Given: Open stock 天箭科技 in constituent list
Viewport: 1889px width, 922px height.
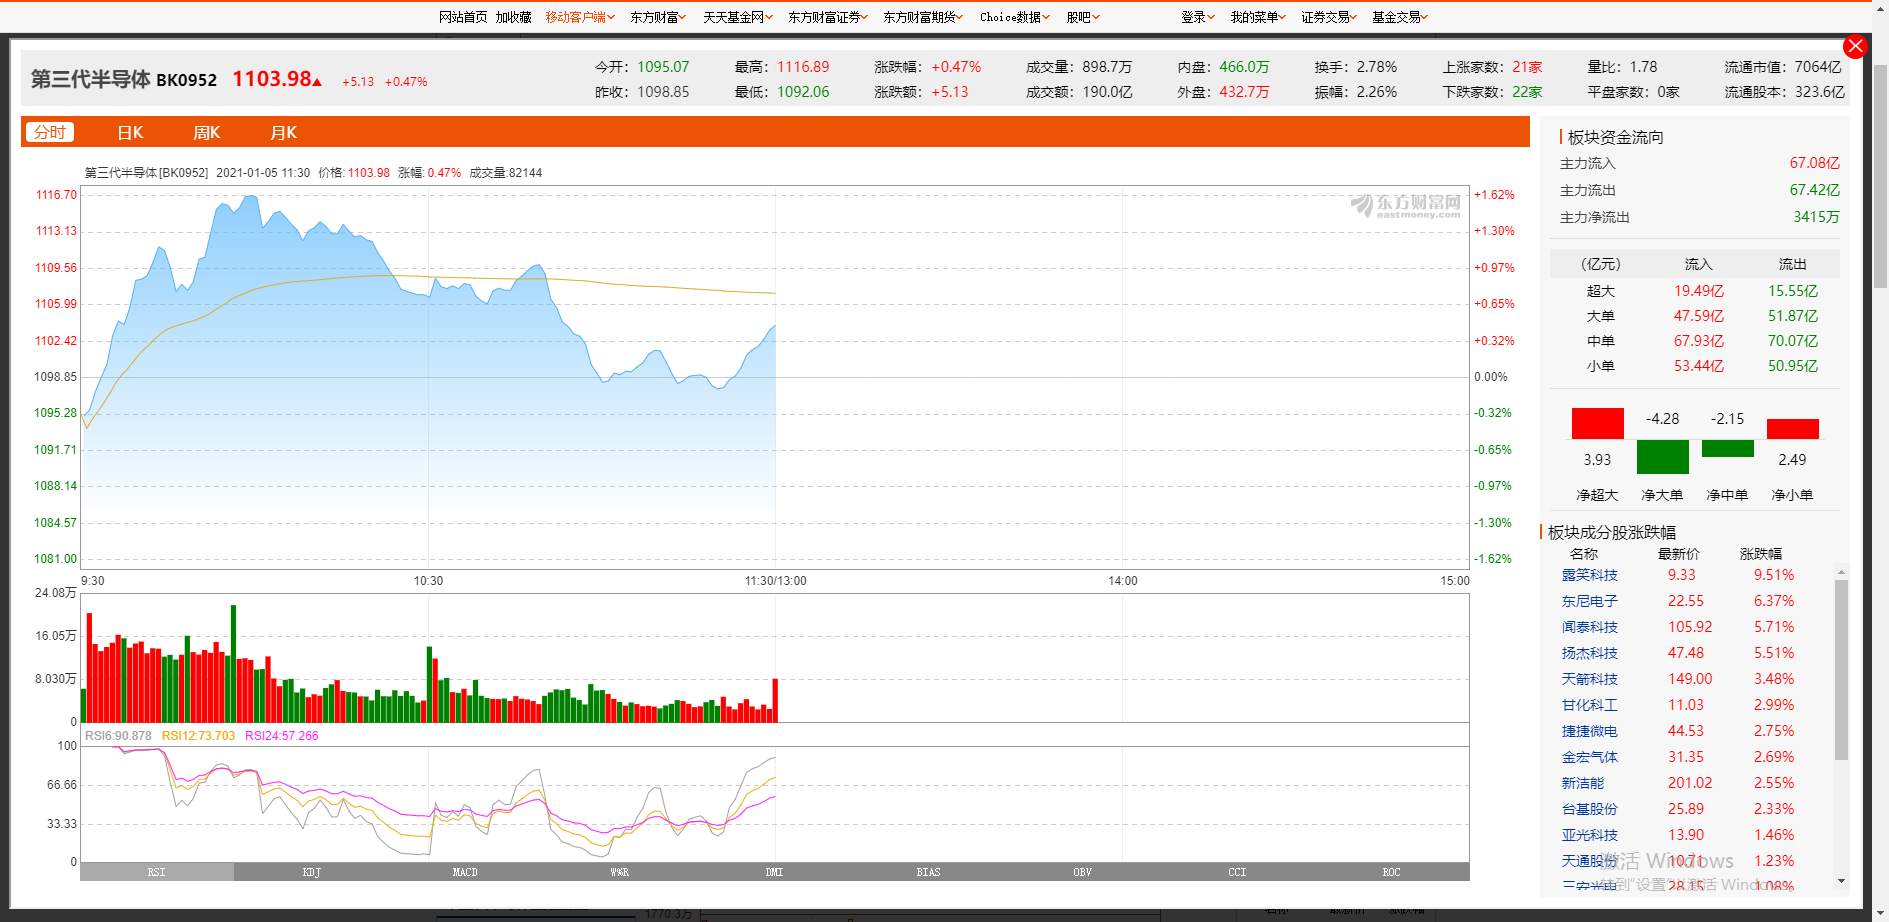Looking at the screenshot, I should click(1589, 679).
